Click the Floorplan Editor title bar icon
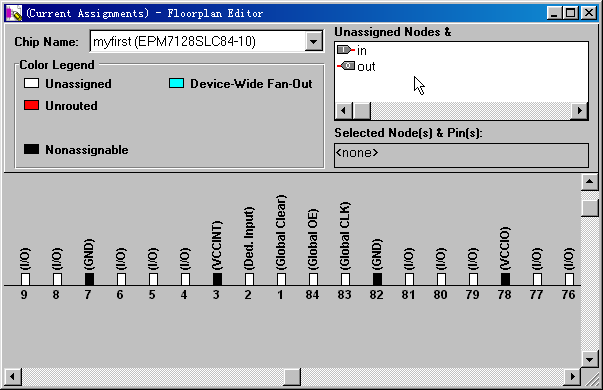Image resolution: width=603 pixels, height=390 pixels. click(14, 13)
